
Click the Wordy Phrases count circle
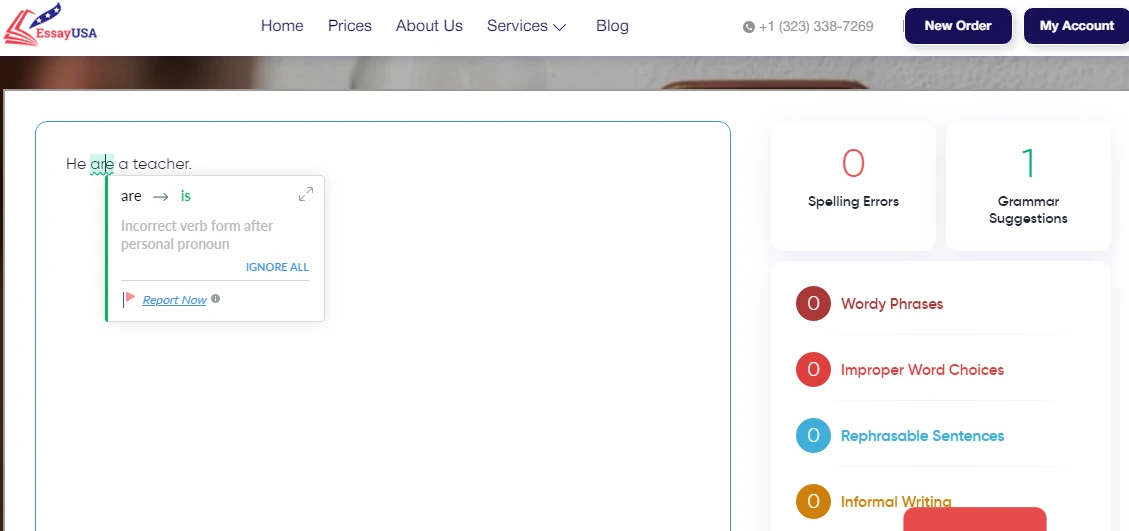click(x=813, y=303)
